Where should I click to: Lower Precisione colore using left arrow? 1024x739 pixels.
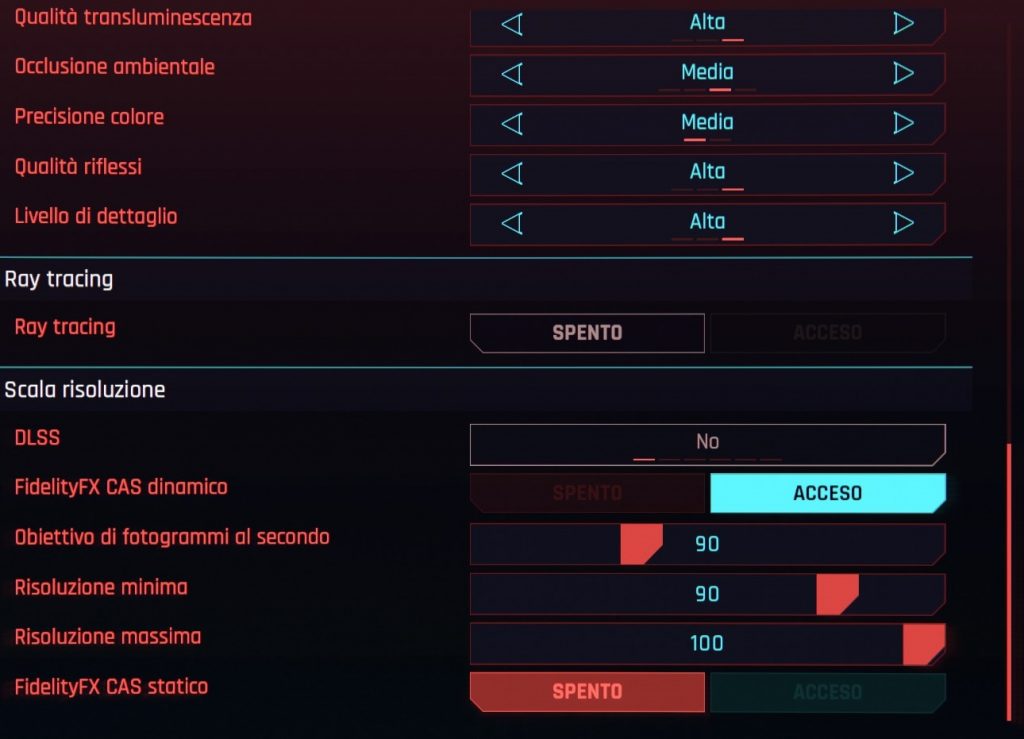[512, 123]
